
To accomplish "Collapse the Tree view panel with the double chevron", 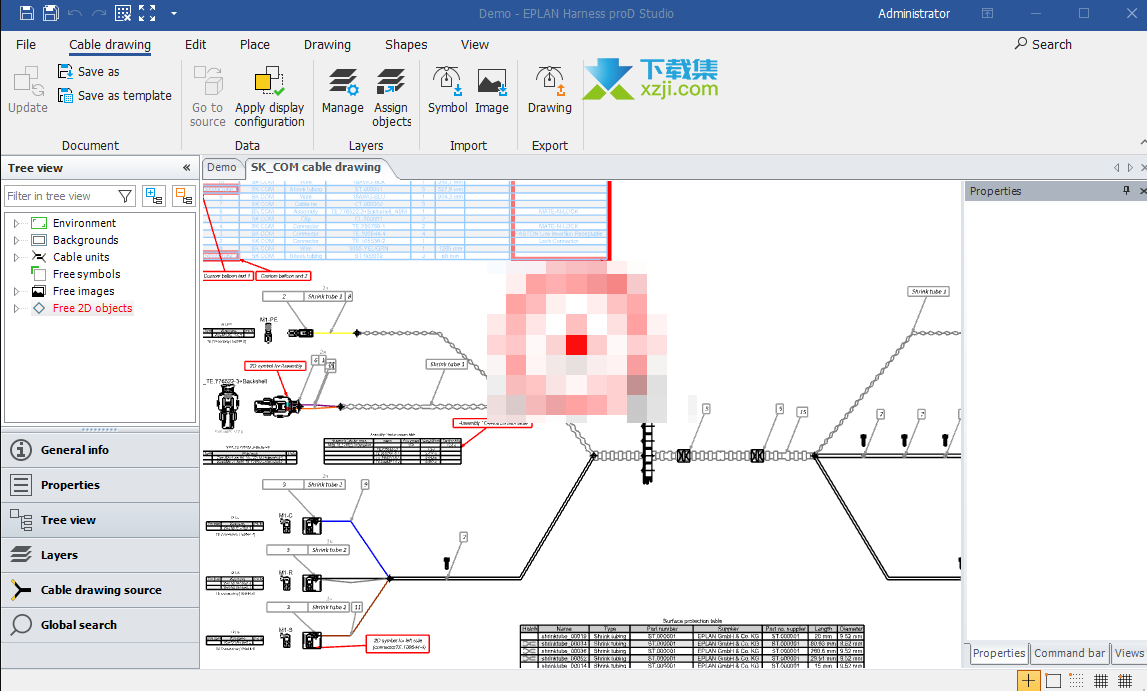I will [x=187, y=167].
